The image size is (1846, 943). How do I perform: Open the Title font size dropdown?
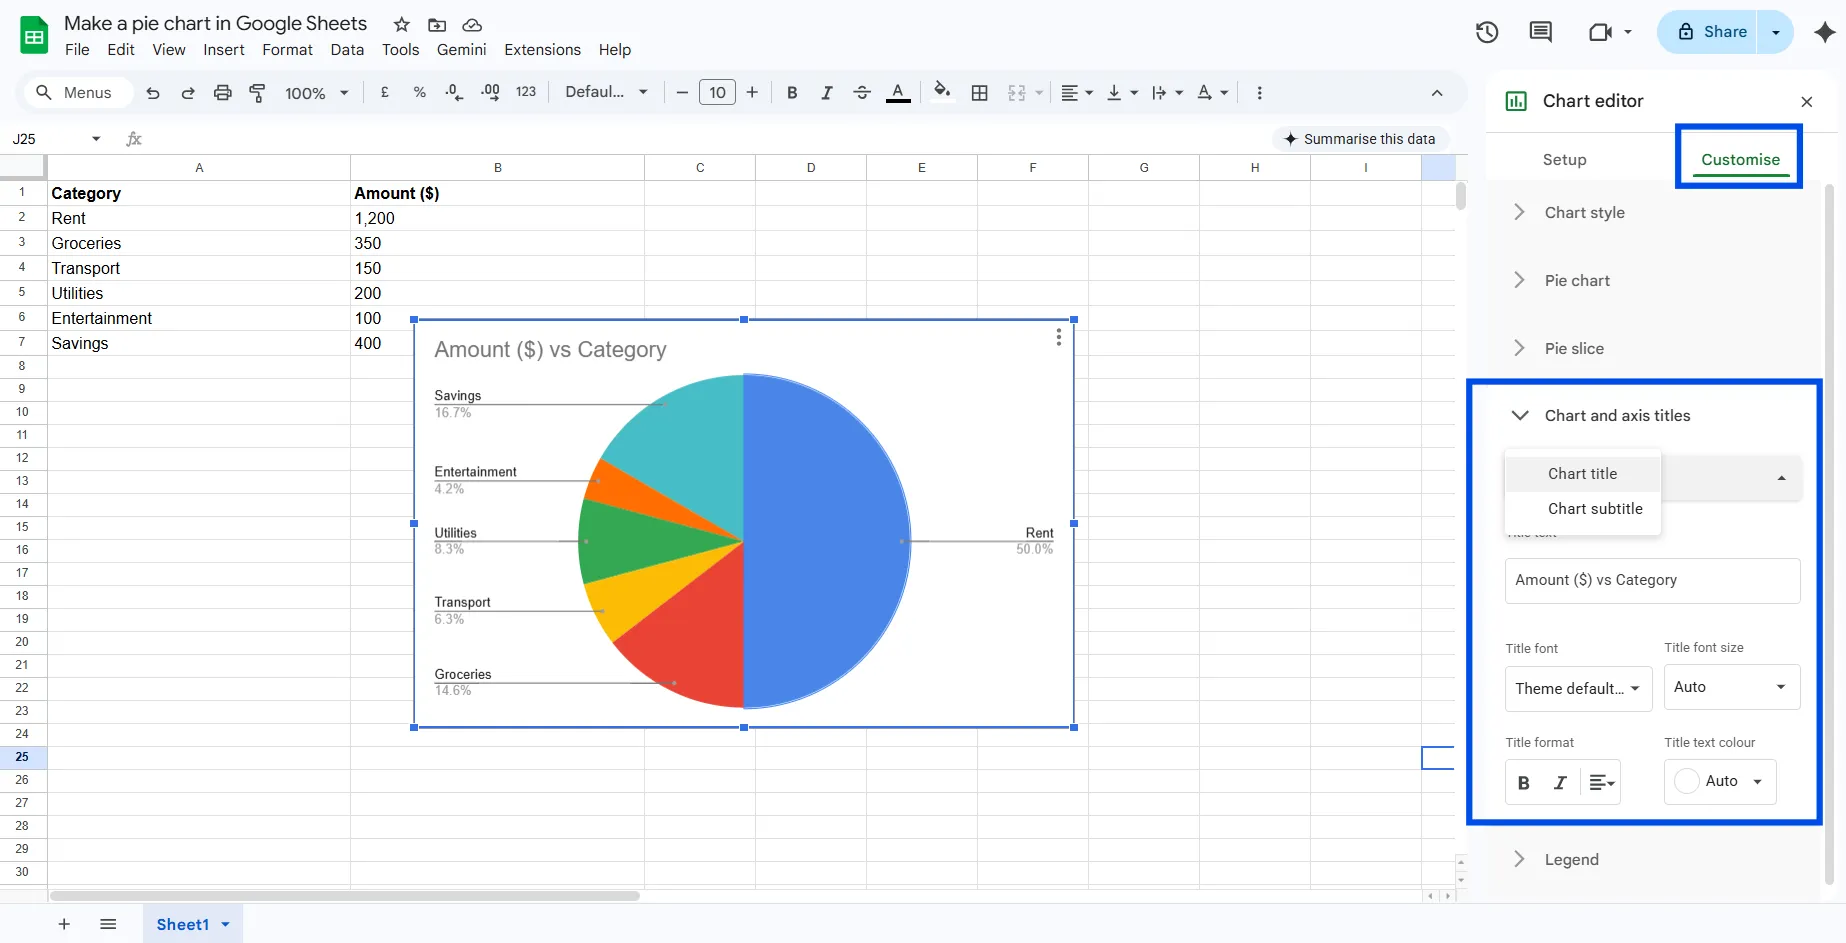pyautogui.click(x=1731, y=687)
